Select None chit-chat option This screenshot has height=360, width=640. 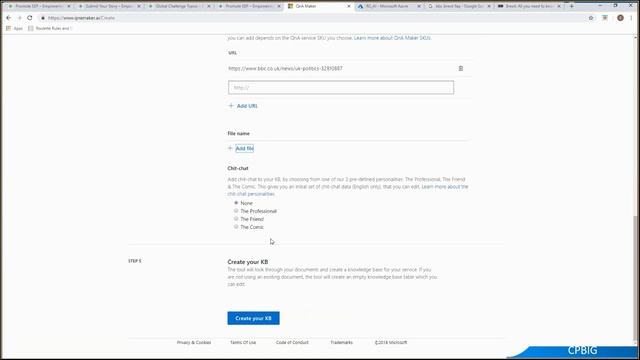point(236,203)
